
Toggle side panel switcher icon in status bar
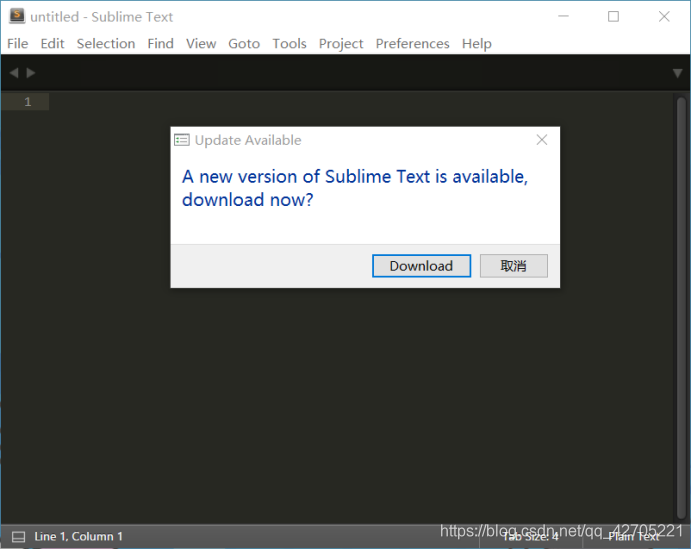tap(18, 537)
